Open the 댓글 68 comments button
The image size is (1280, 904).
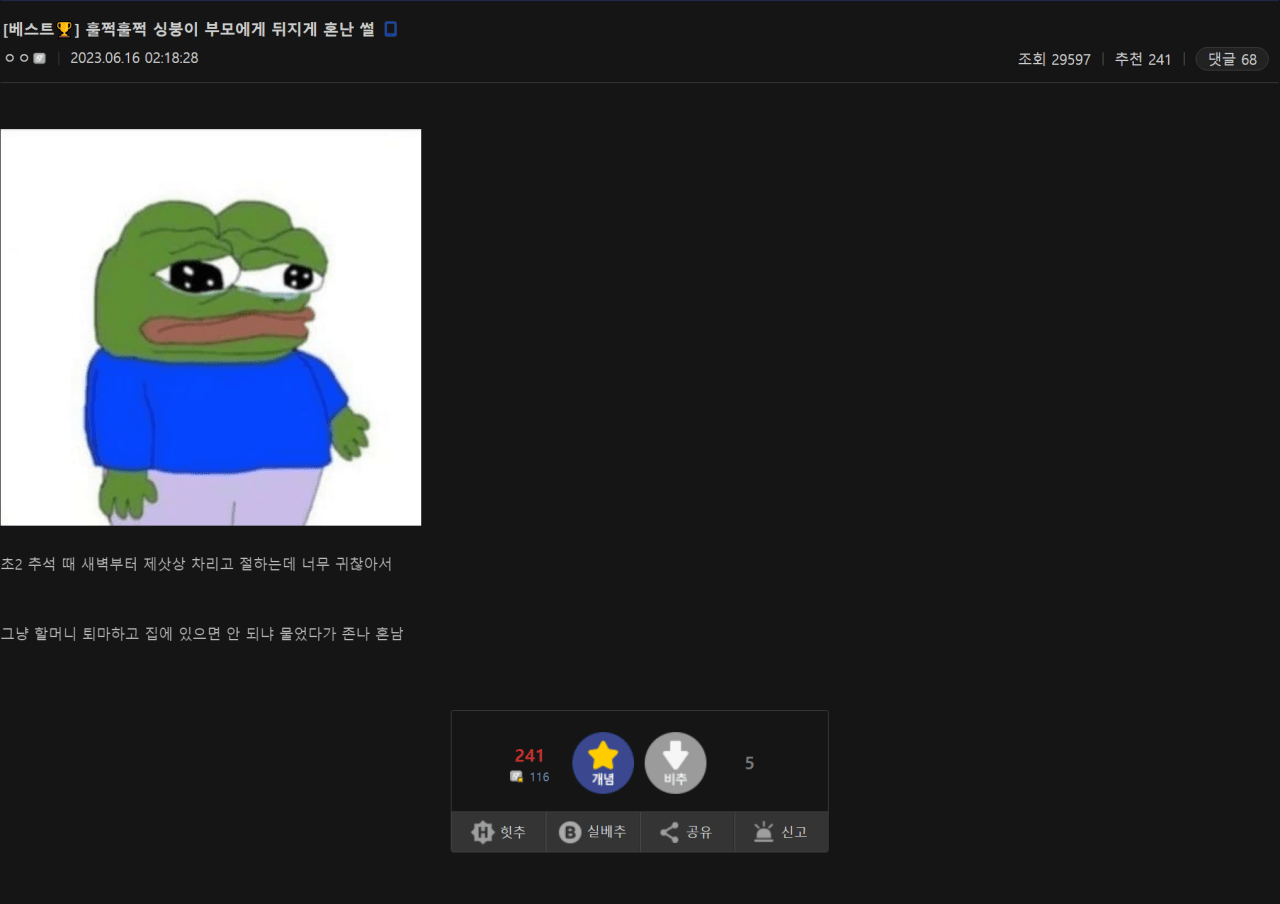click(1232, 59)
